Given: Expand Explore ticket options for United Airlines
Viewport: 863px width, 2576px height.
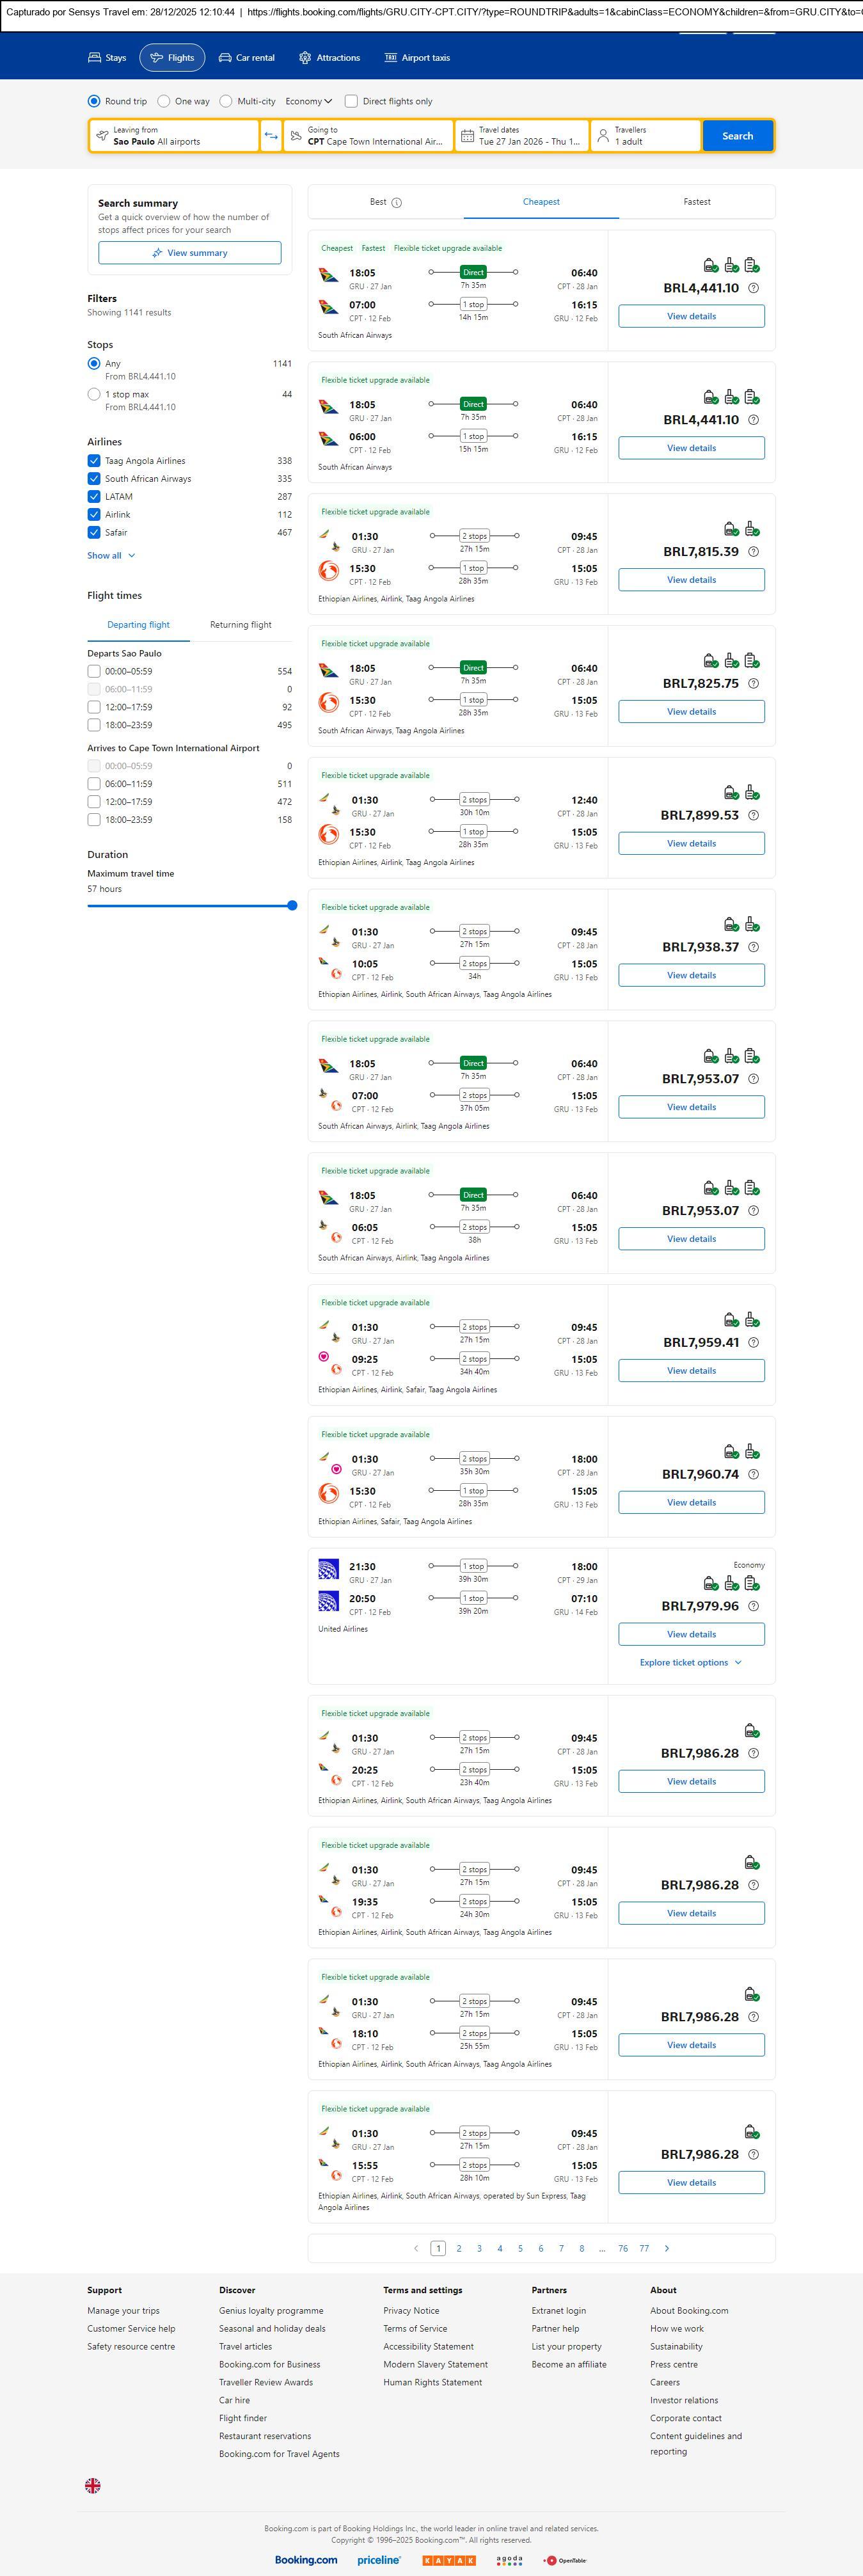Looking at the screenshot, I should (x=690, y=1662).
